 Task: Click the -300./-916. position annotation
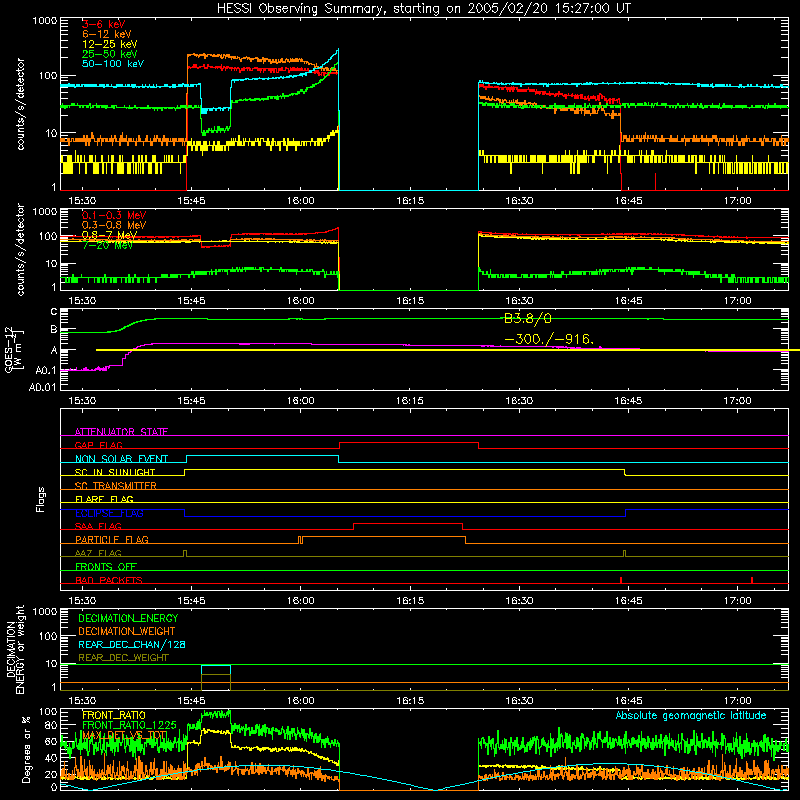(549, 339)
